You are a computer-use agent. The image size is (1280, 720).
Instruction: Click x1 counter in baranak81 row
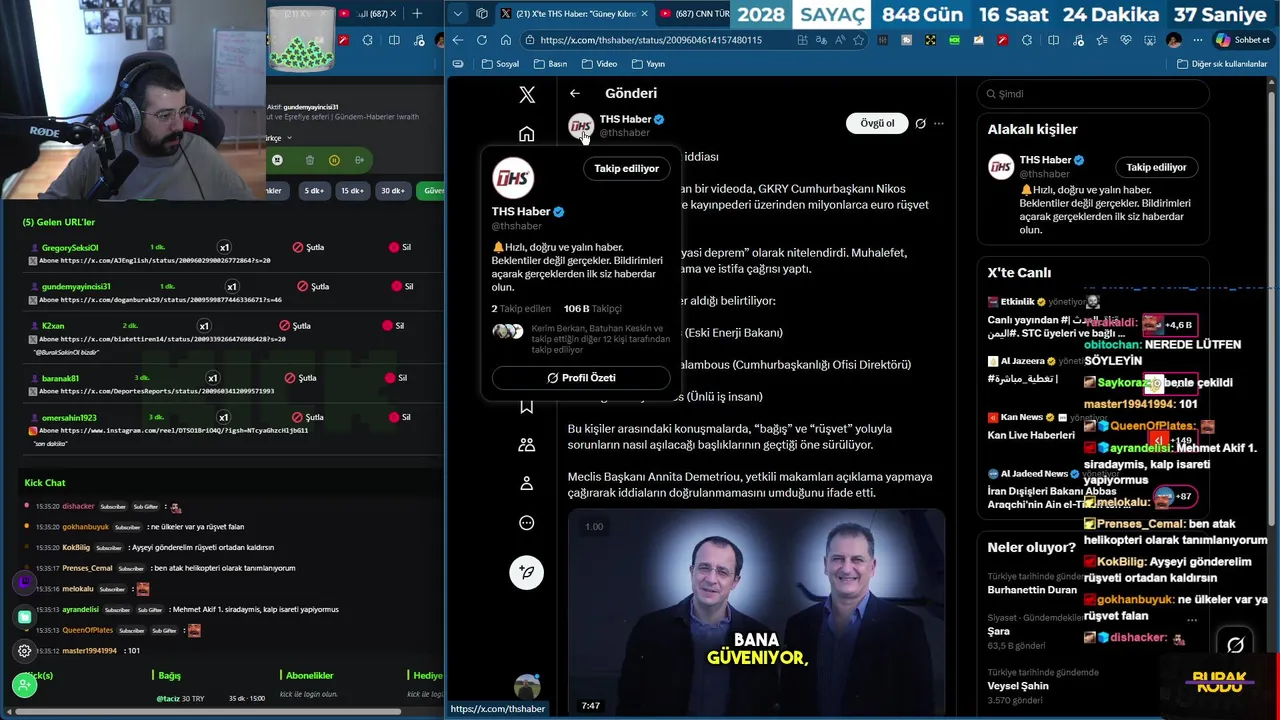(212, 378)
